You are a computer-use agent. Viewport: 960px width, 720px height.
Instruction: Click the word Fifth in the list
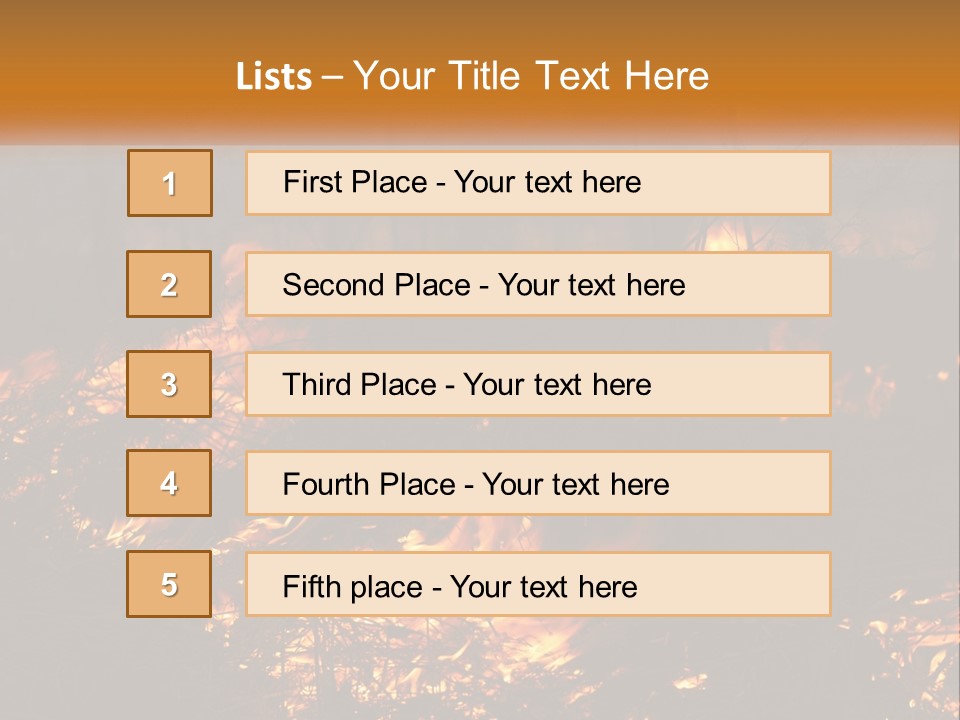coord(310,586)
